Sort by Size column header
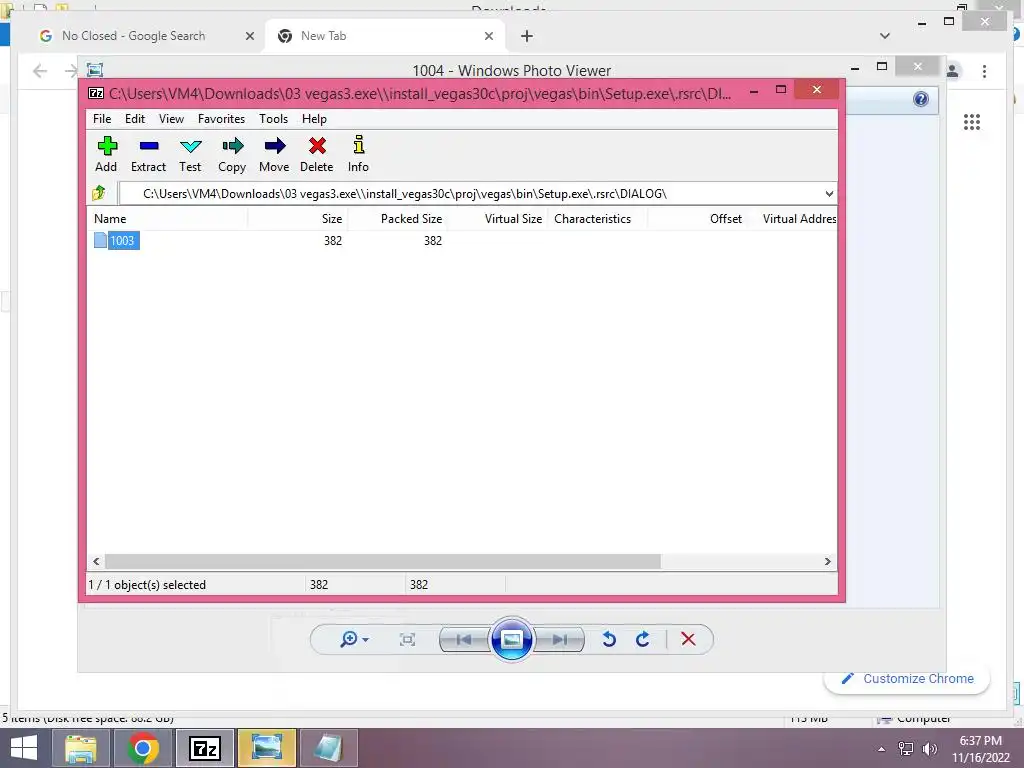Image resolution: width=1024 pixels, height=768 pixels. 298,219
